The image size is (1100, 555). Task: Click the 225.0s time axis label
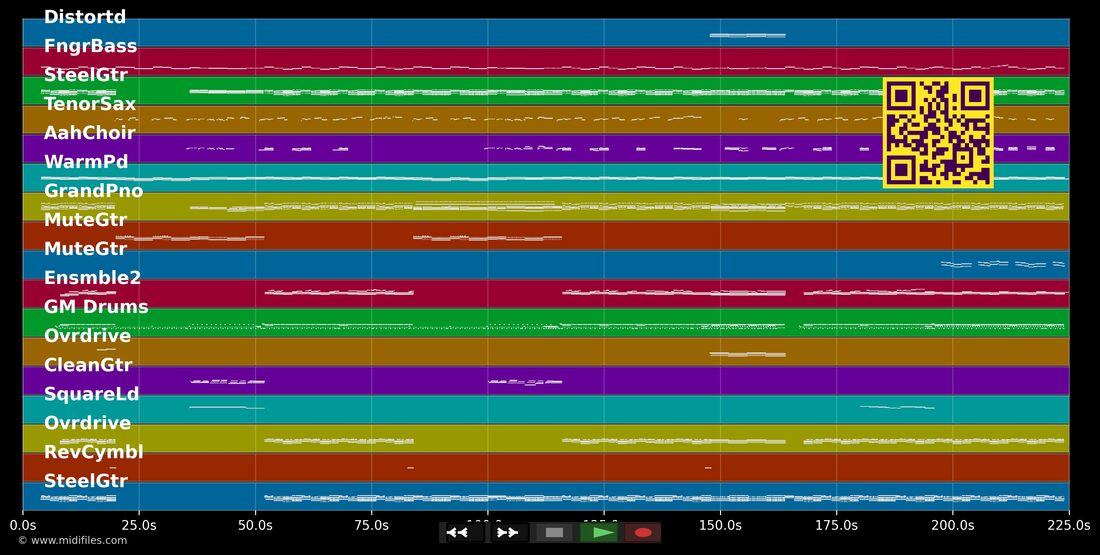click(1069, 526)
